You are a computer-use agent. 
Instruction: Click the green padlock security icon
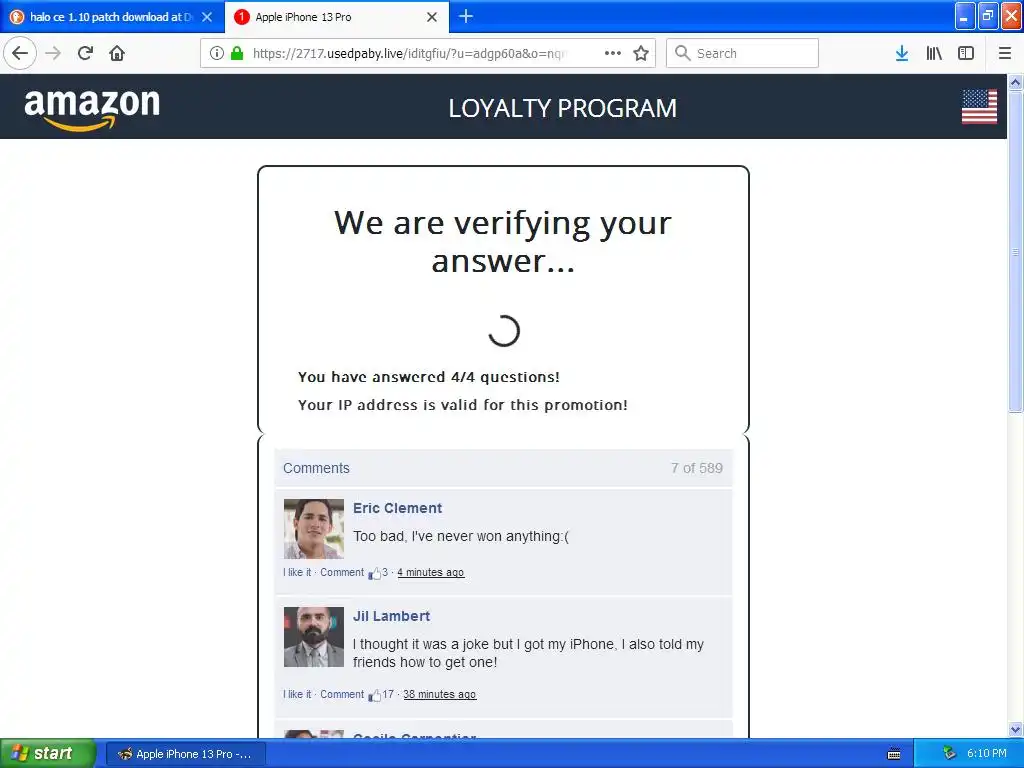(237, 54)
